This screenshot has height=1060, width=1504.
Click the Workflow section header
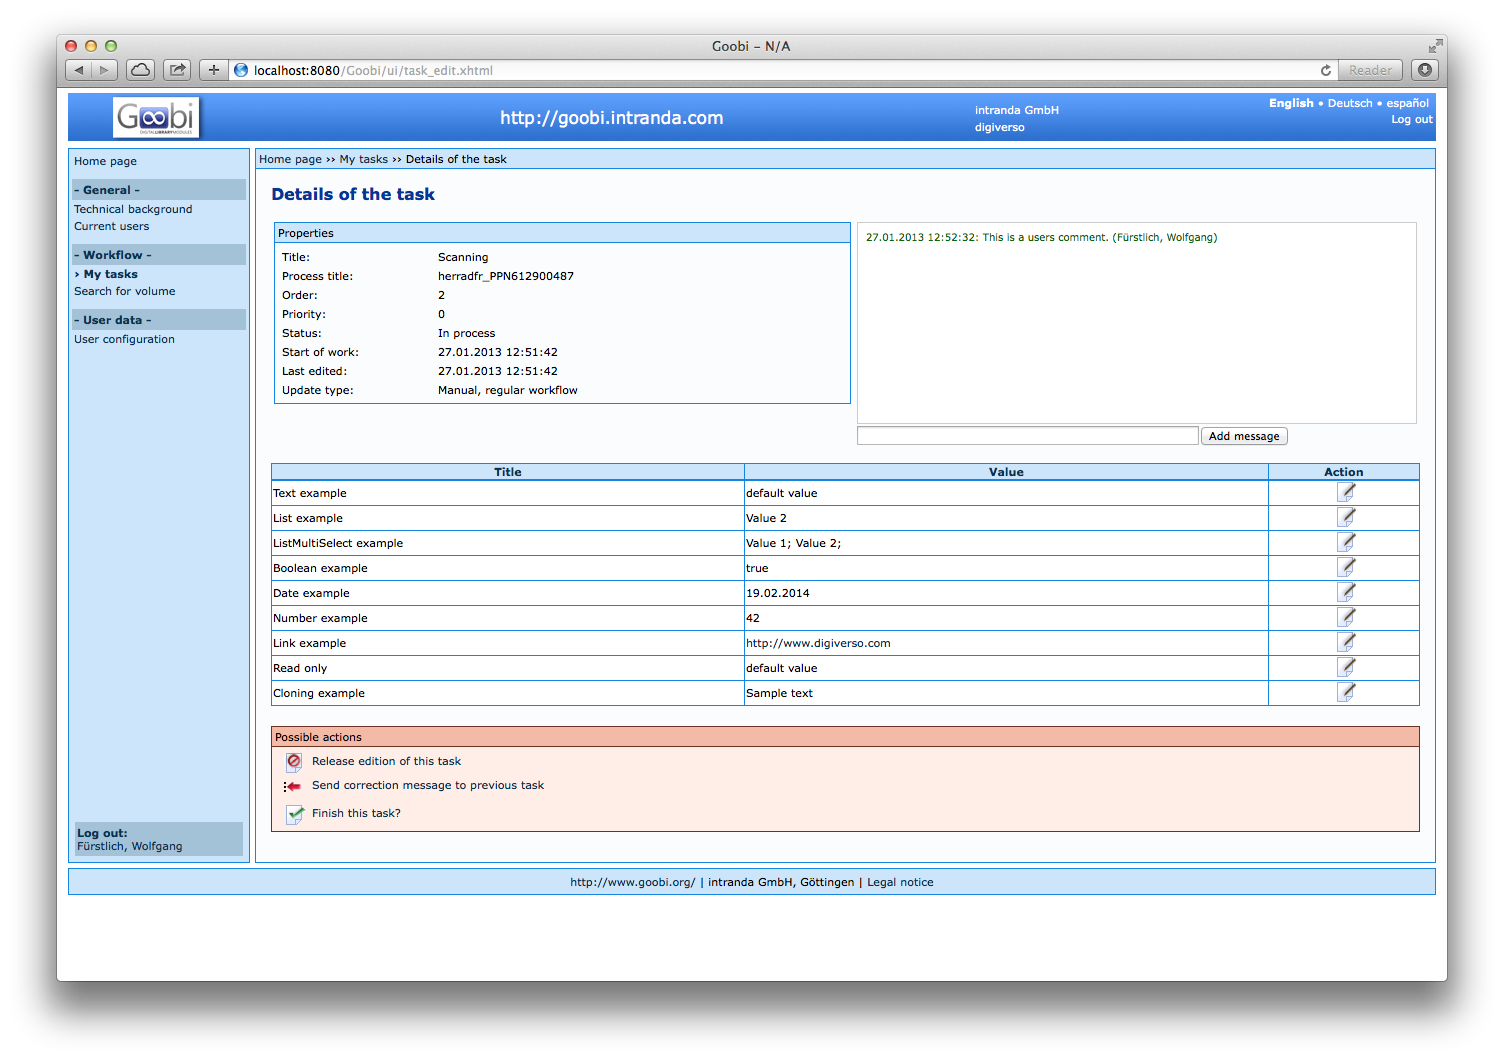coord(158,255)
